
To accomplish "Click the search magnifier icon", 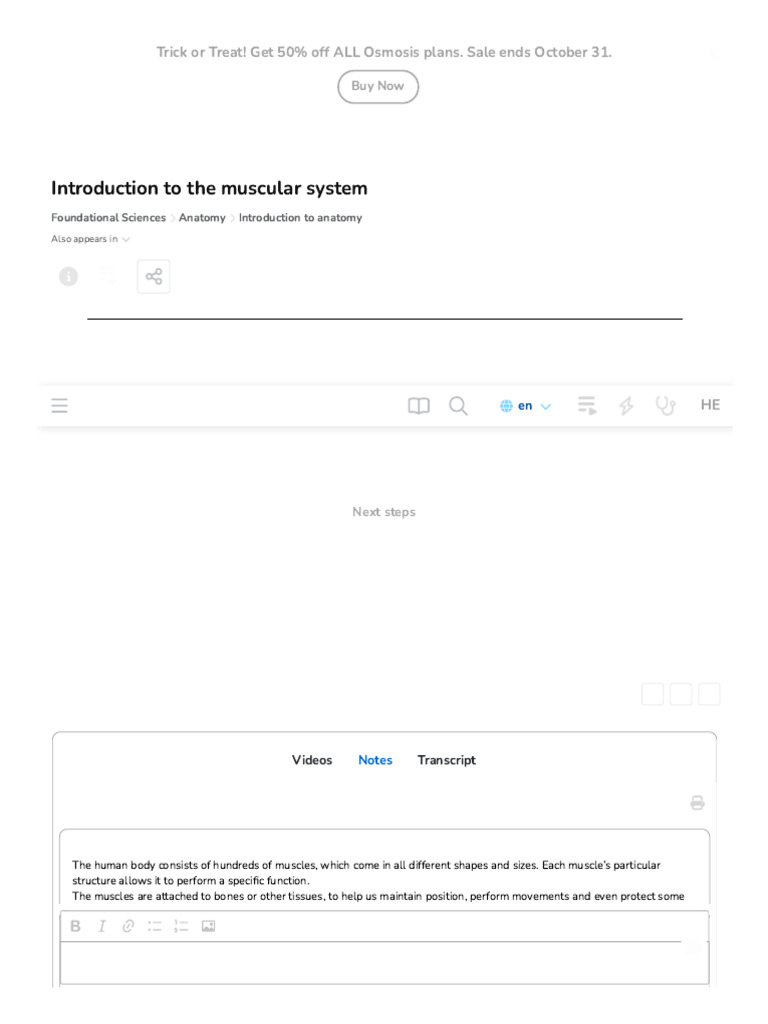I will click(x=458, y=406).
